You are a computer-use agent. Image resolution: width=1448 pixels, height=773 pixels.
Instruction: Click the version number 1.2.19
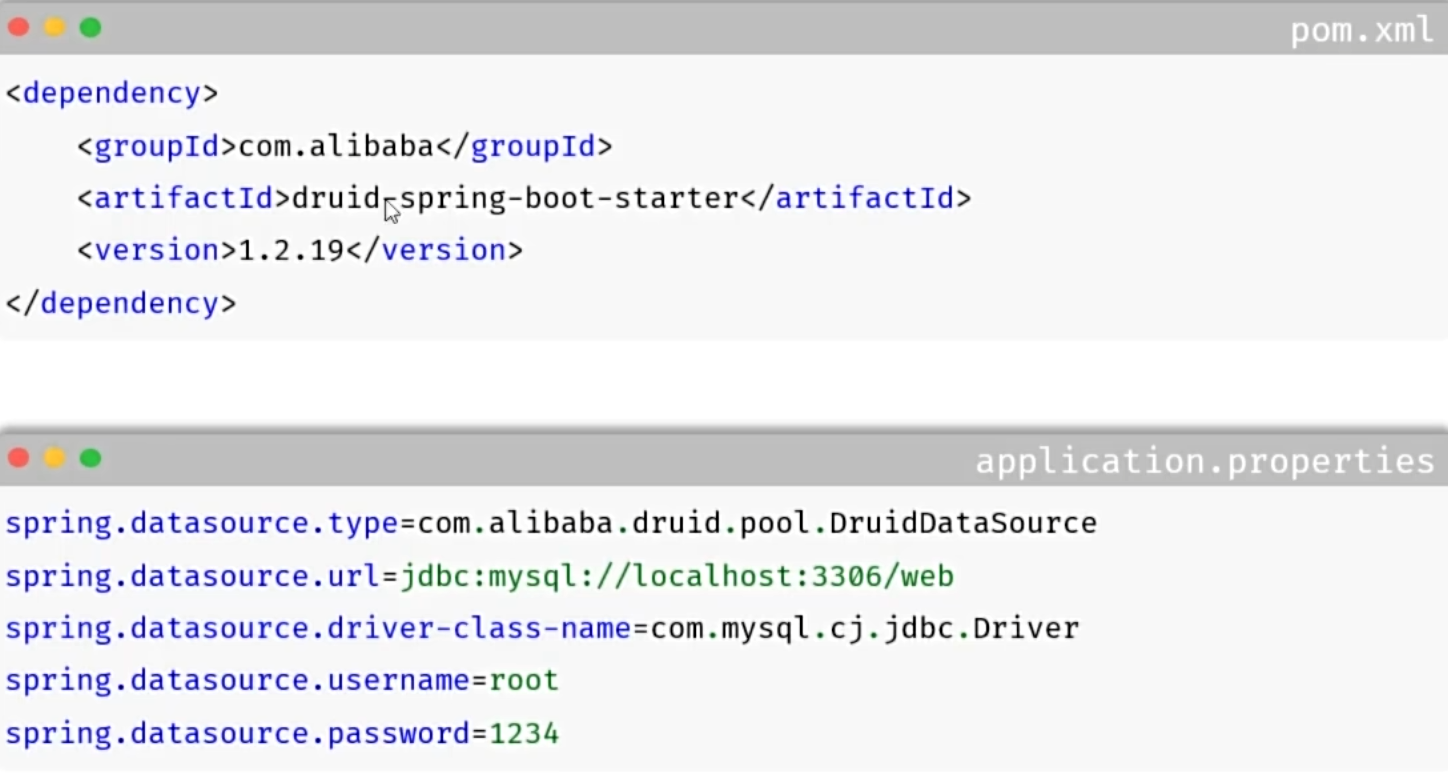pyautogui.click(x=291, y=251)
